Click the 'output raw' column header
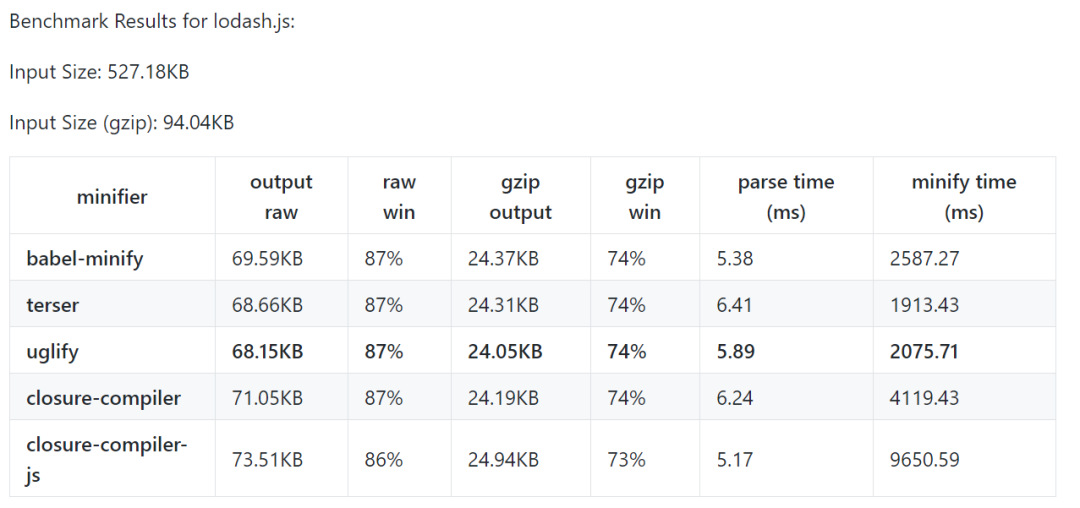Screen dimensions: 1080x508 point(281,197)
